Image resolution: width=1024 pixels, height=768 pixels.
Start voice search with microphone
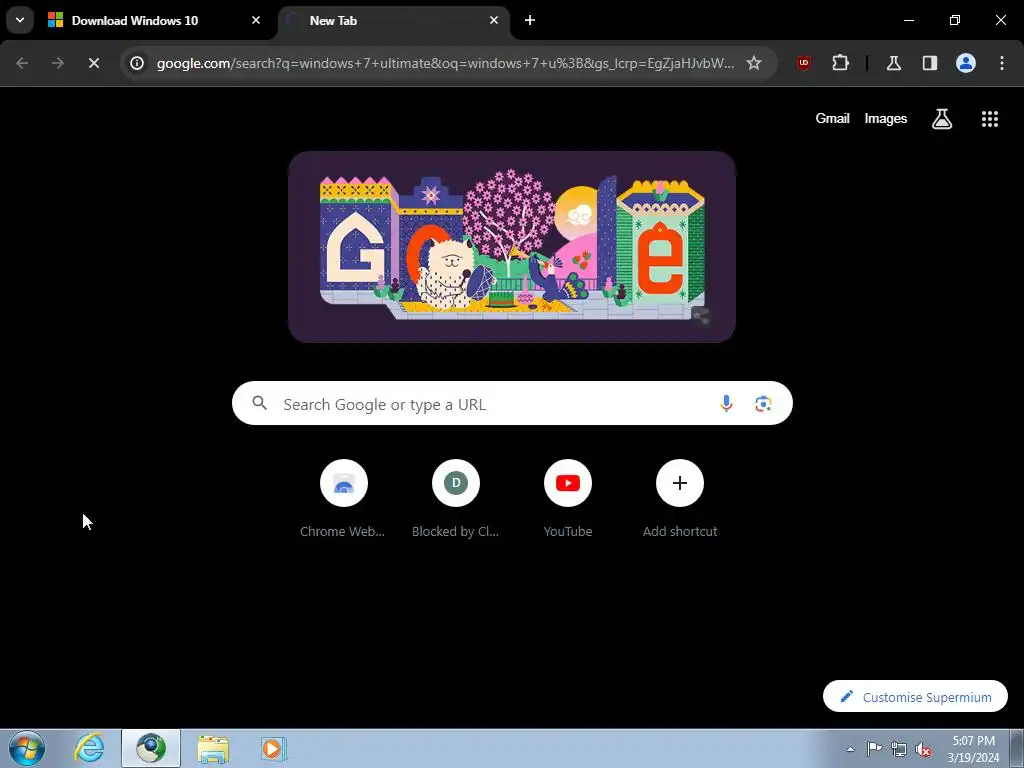726,404
